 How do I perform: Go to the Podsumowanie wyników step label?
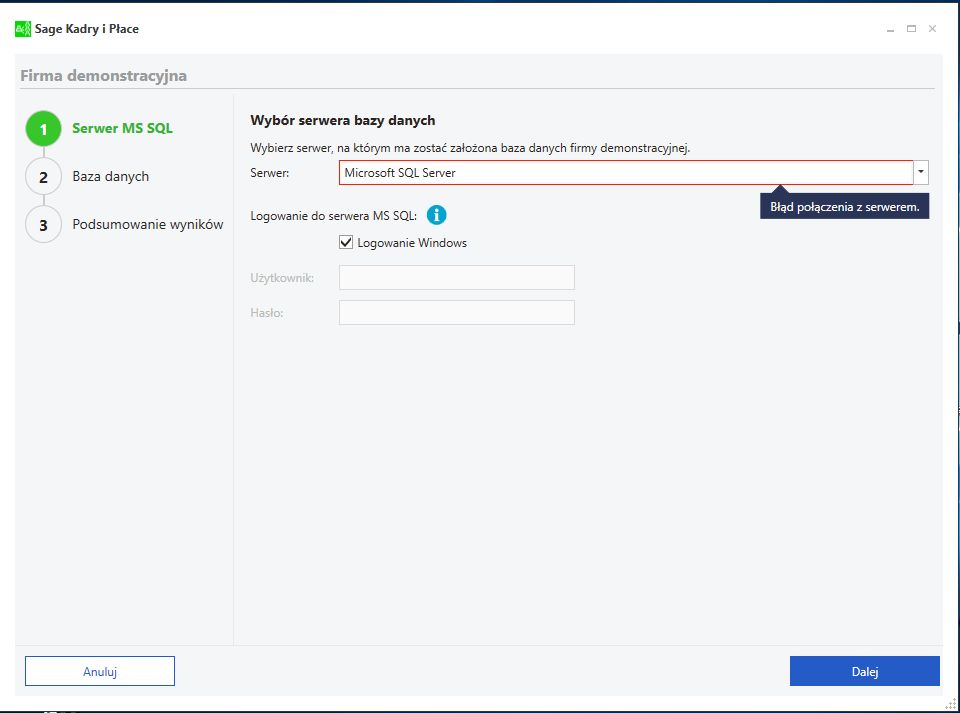tap(148, 224)
